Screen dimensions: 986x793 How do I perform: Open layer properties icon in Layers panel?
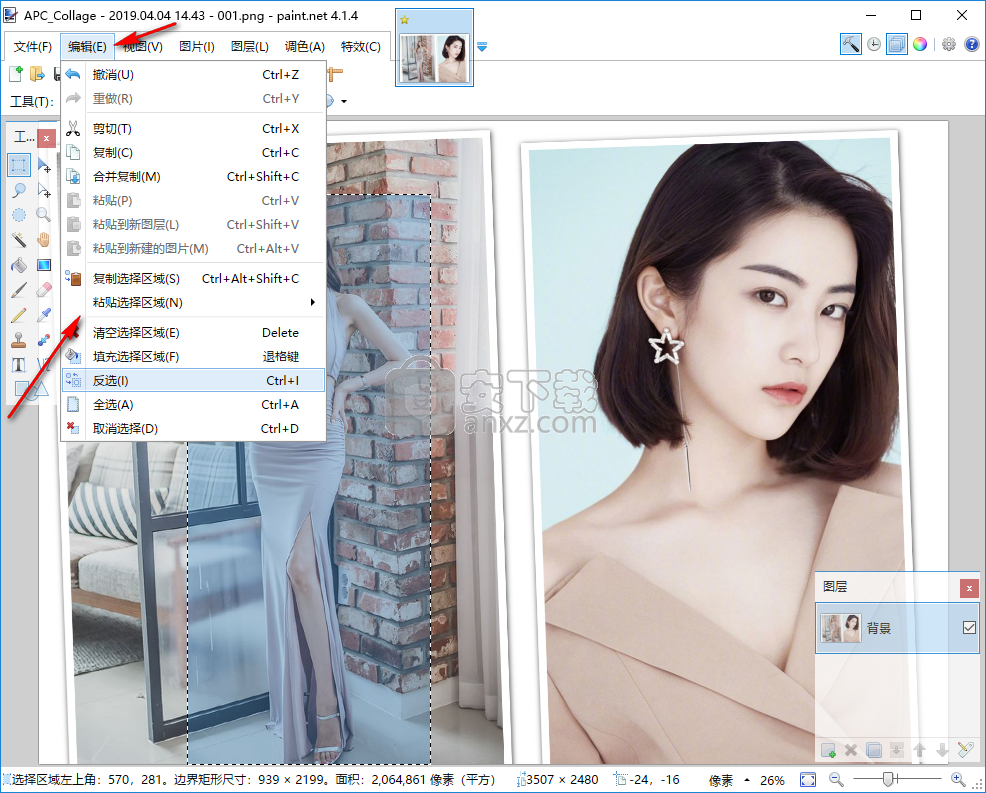965,750
